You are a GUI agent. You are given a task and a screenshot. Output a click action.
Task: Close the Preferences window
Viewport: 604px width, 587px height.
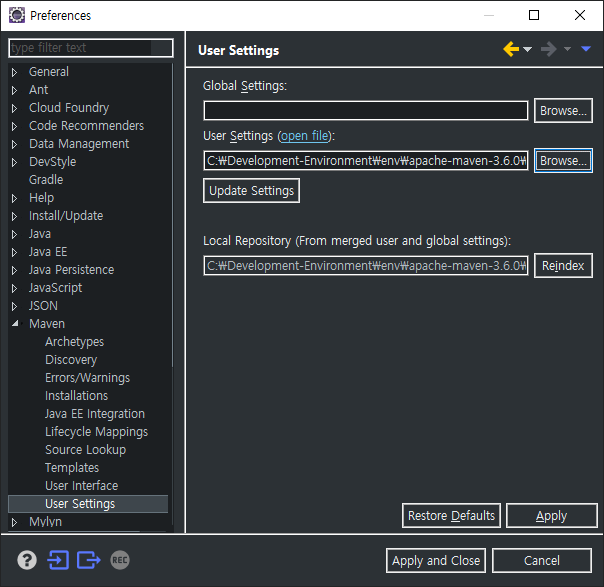(580, 15)
